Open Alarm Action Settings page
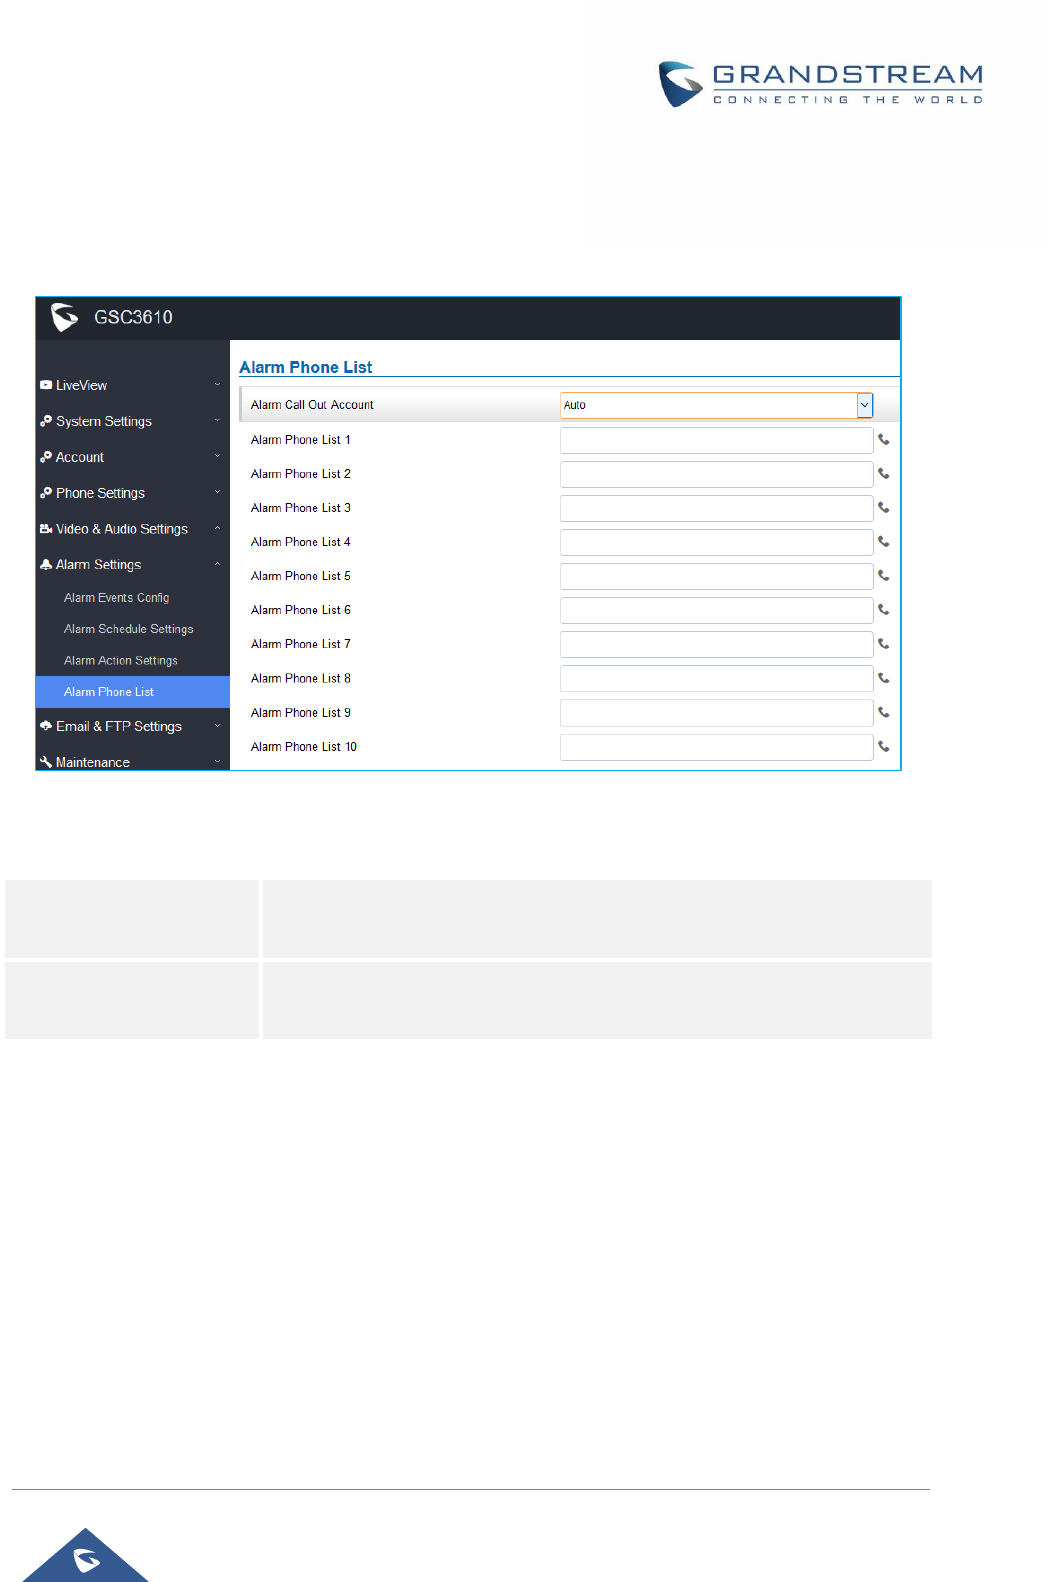Viewport: 1049px width, 1582px height. [120, 661]
